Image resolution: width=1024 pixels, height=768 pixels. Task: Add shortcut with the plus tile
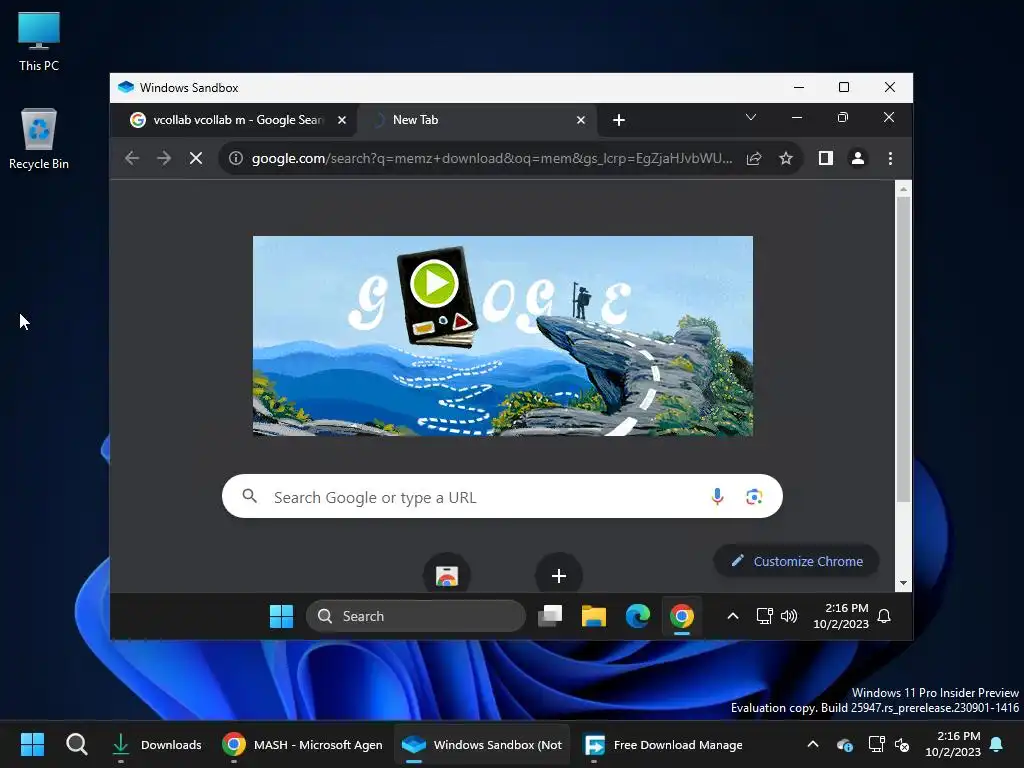pos(559,575)
